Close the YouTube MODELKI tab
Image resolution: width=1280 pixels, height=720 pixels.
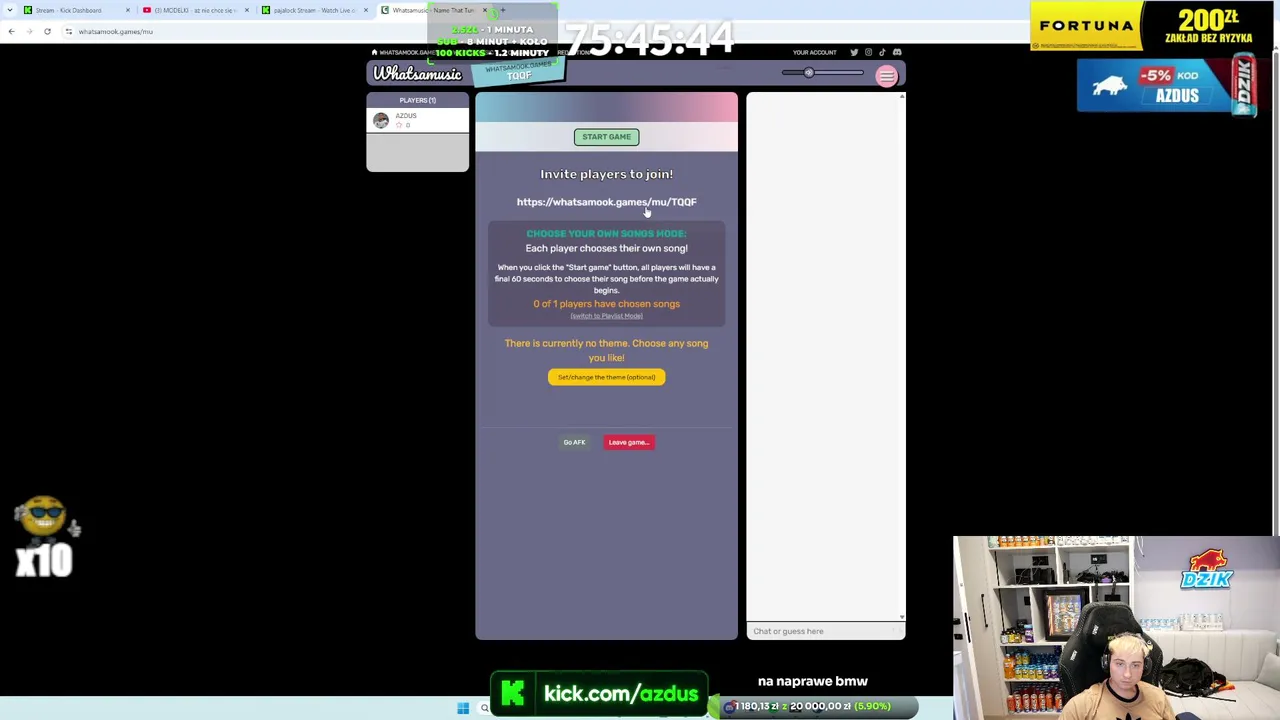246,10
